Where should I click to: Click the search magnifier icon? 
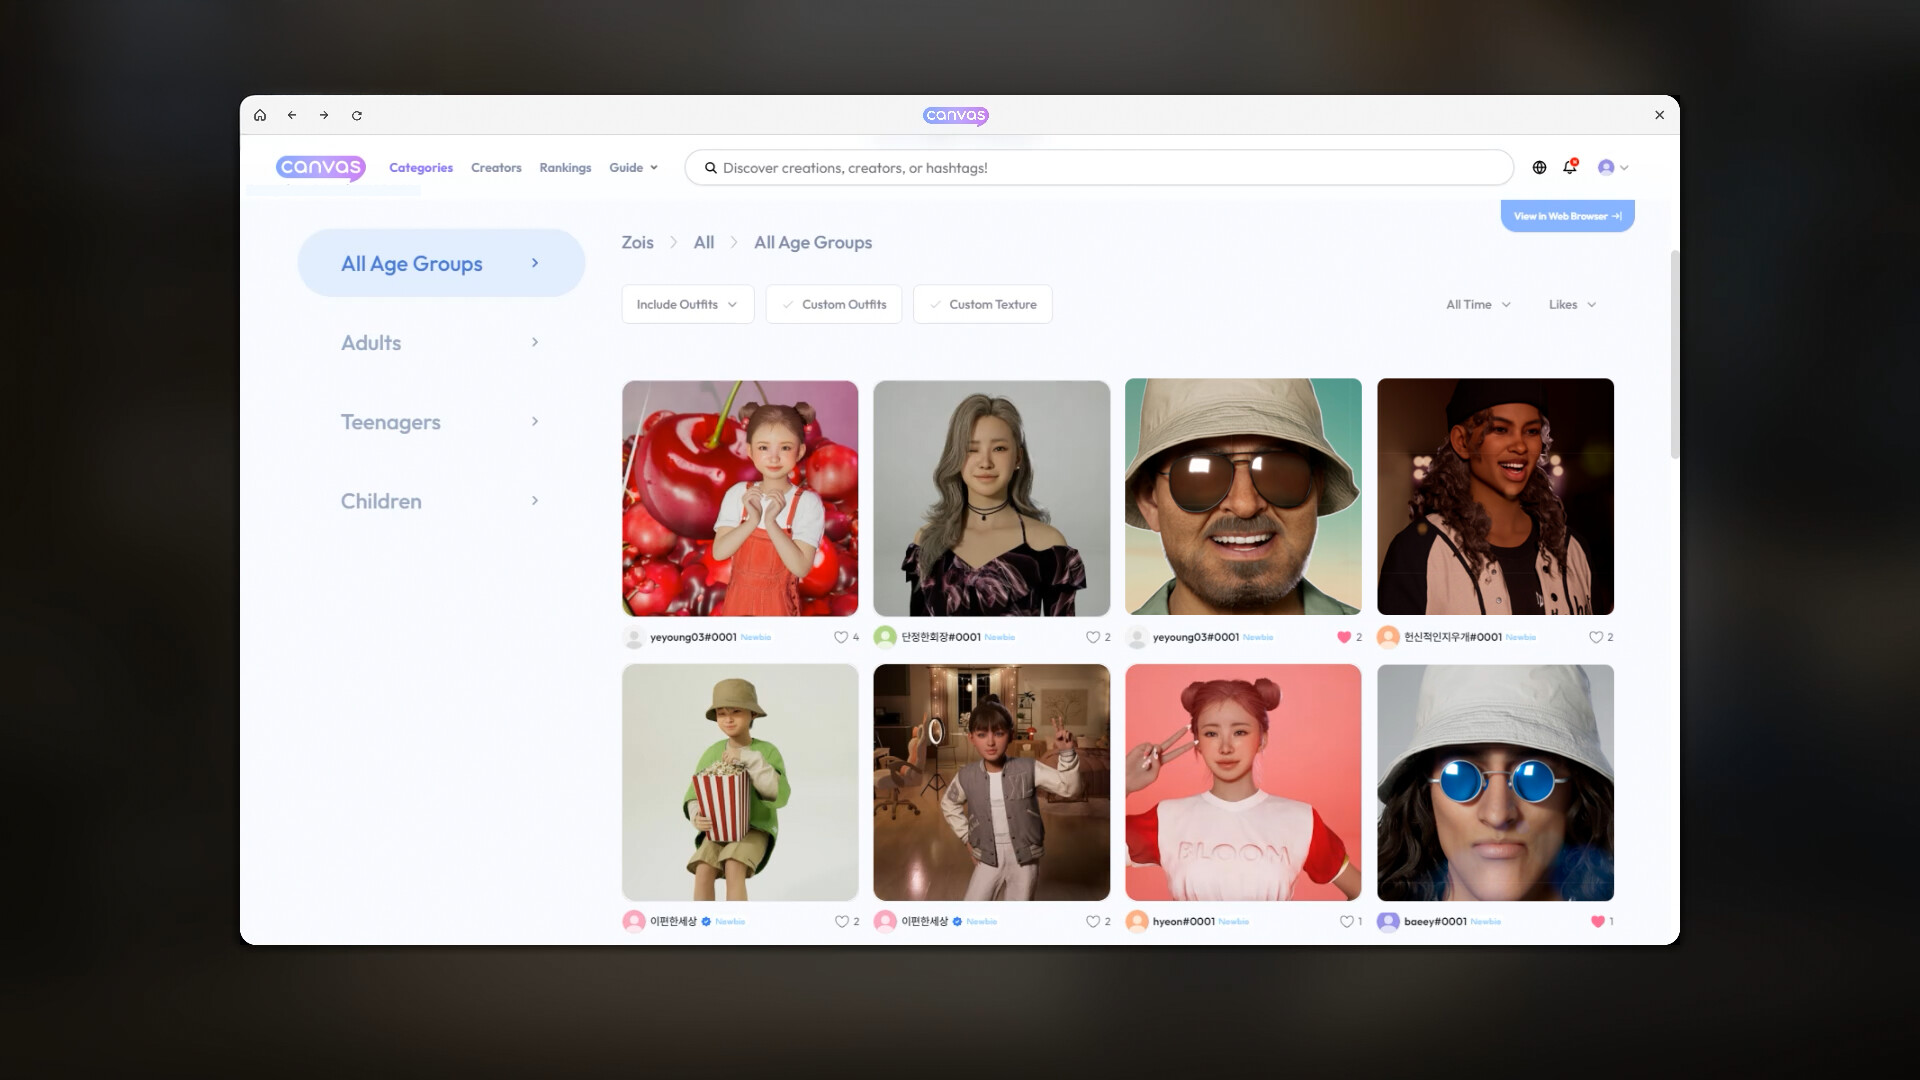tap(709, 167)
